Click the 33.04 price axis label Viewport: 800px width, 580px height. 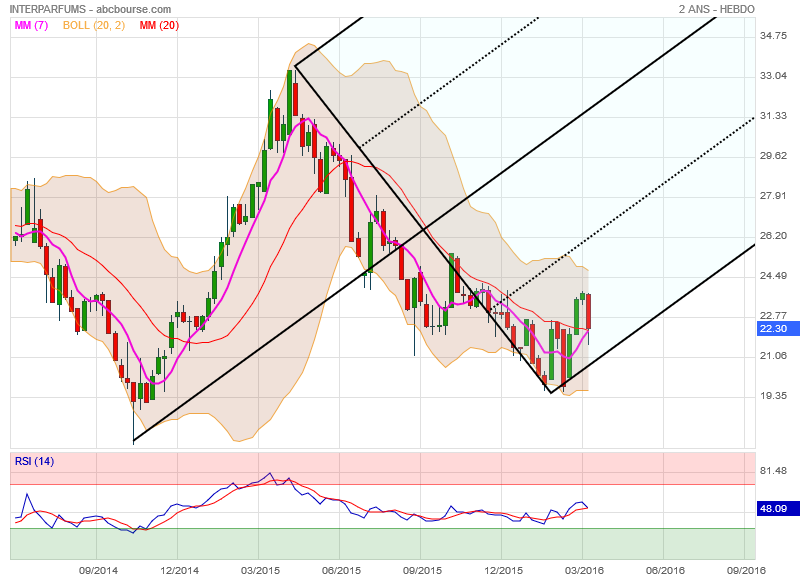click(x=773, y=75)
